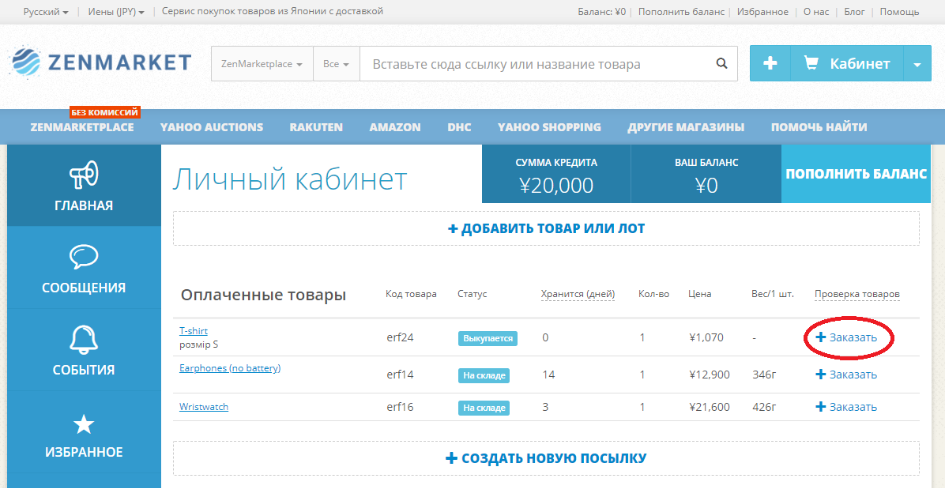Open the Wristwatch product link
This screenshot has width=945, height=488.
click(x=204, y=407)
